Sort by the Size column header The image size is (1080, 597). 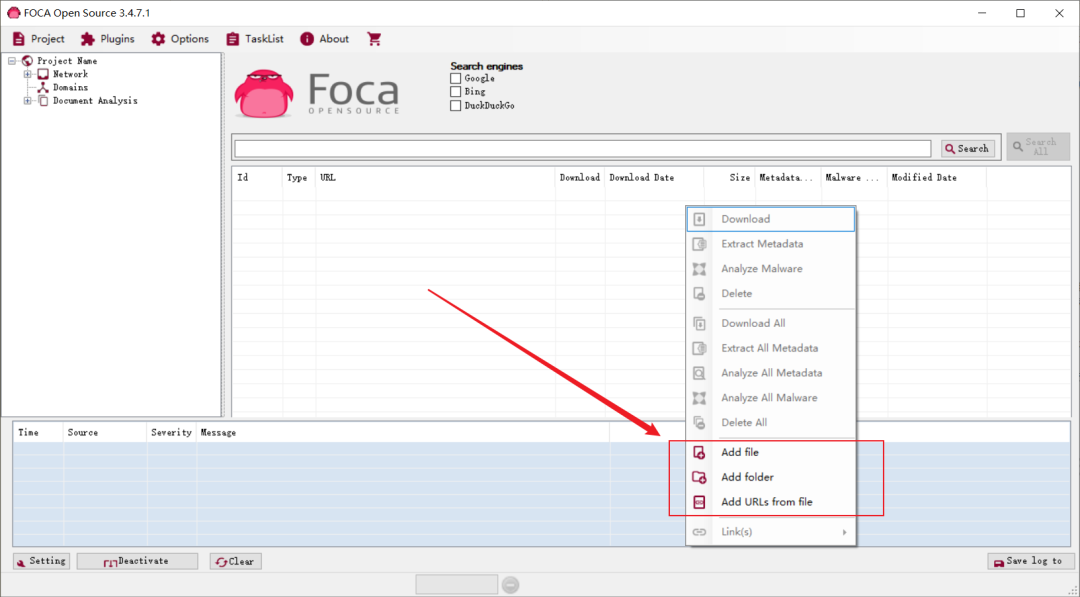[x=729, y=178]
